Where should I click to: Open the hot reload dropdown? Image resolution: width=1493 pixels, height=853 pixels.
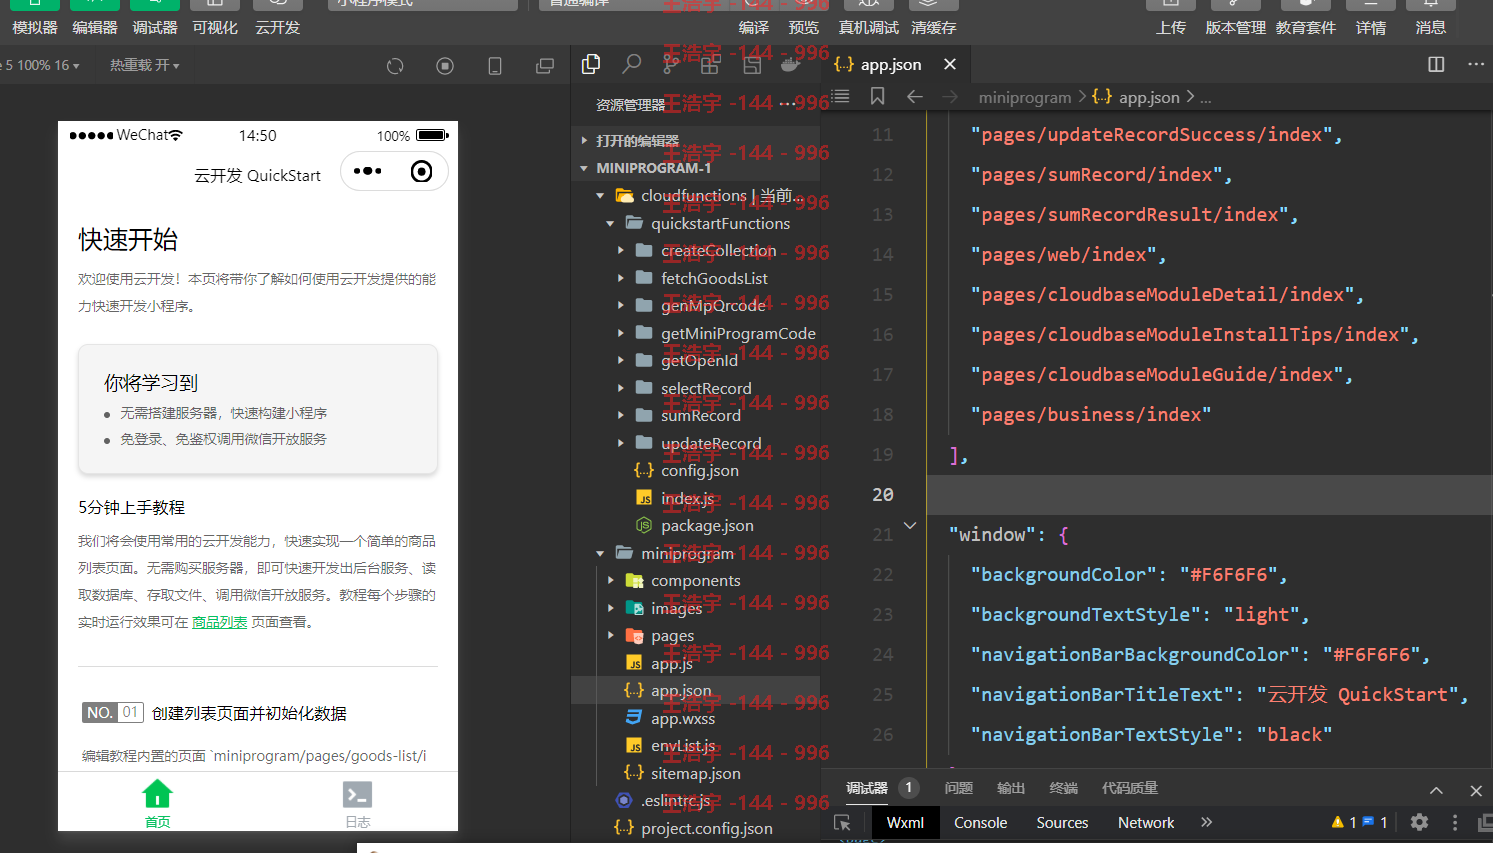tap(145, 65)
